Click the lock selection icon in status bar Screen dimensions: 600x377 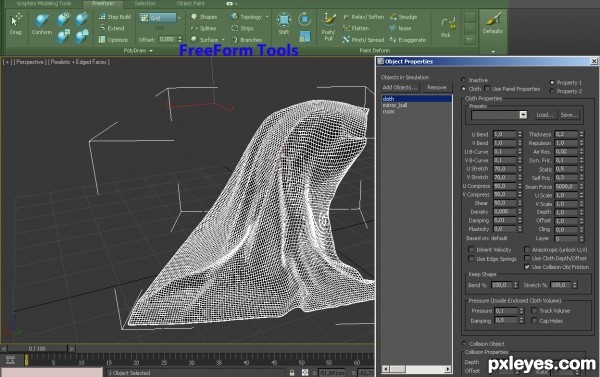pos(292,372)
